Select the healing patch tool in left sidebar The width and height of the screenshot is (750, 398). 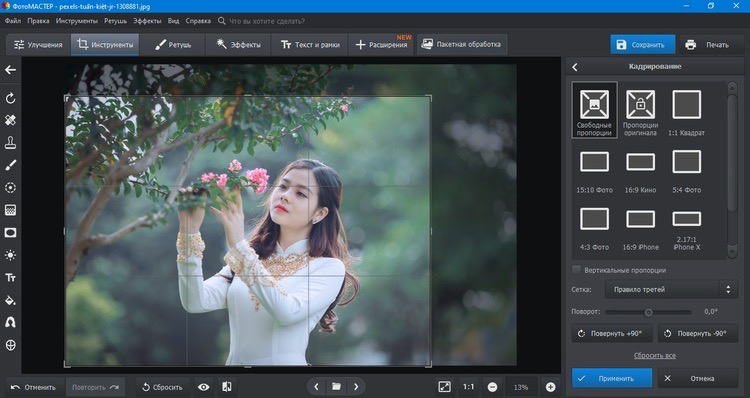[x=11, y=120]
